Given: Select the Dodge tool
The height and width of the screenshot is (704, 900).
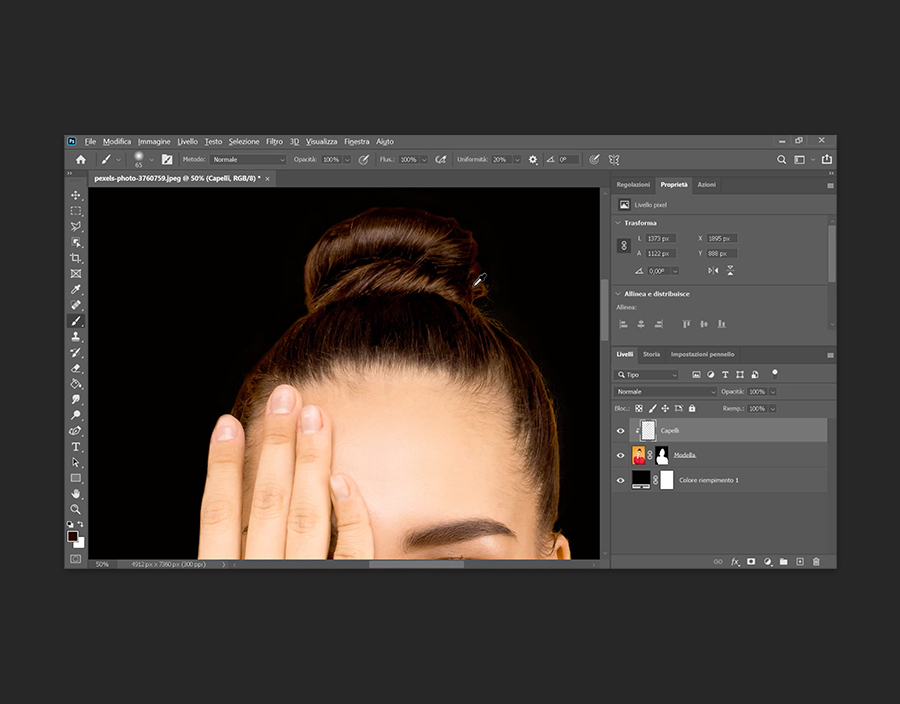Looking at the screenshot, I should (x=76, y=415).
